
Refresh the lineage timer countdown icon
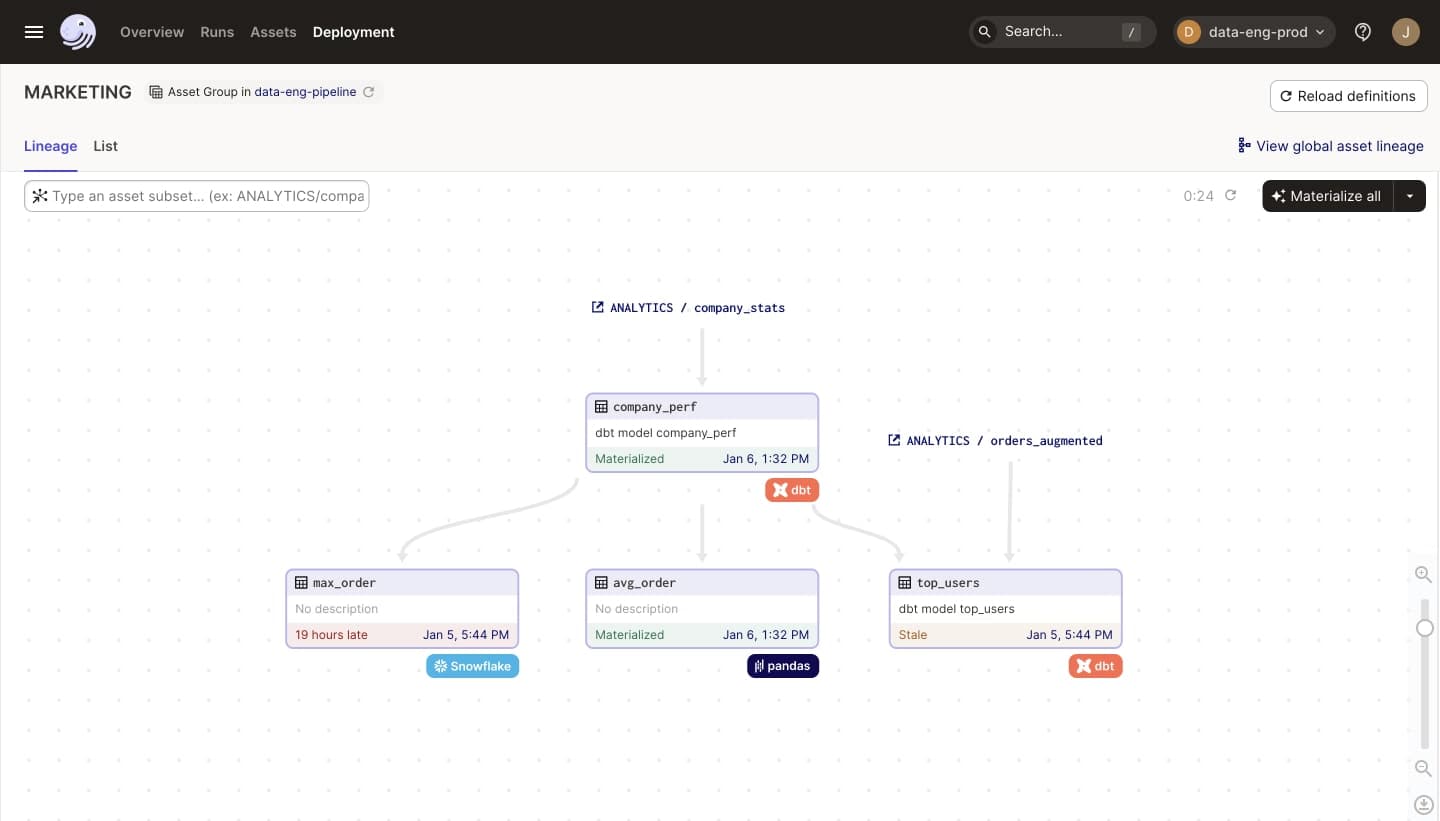tap(1231, 196)
